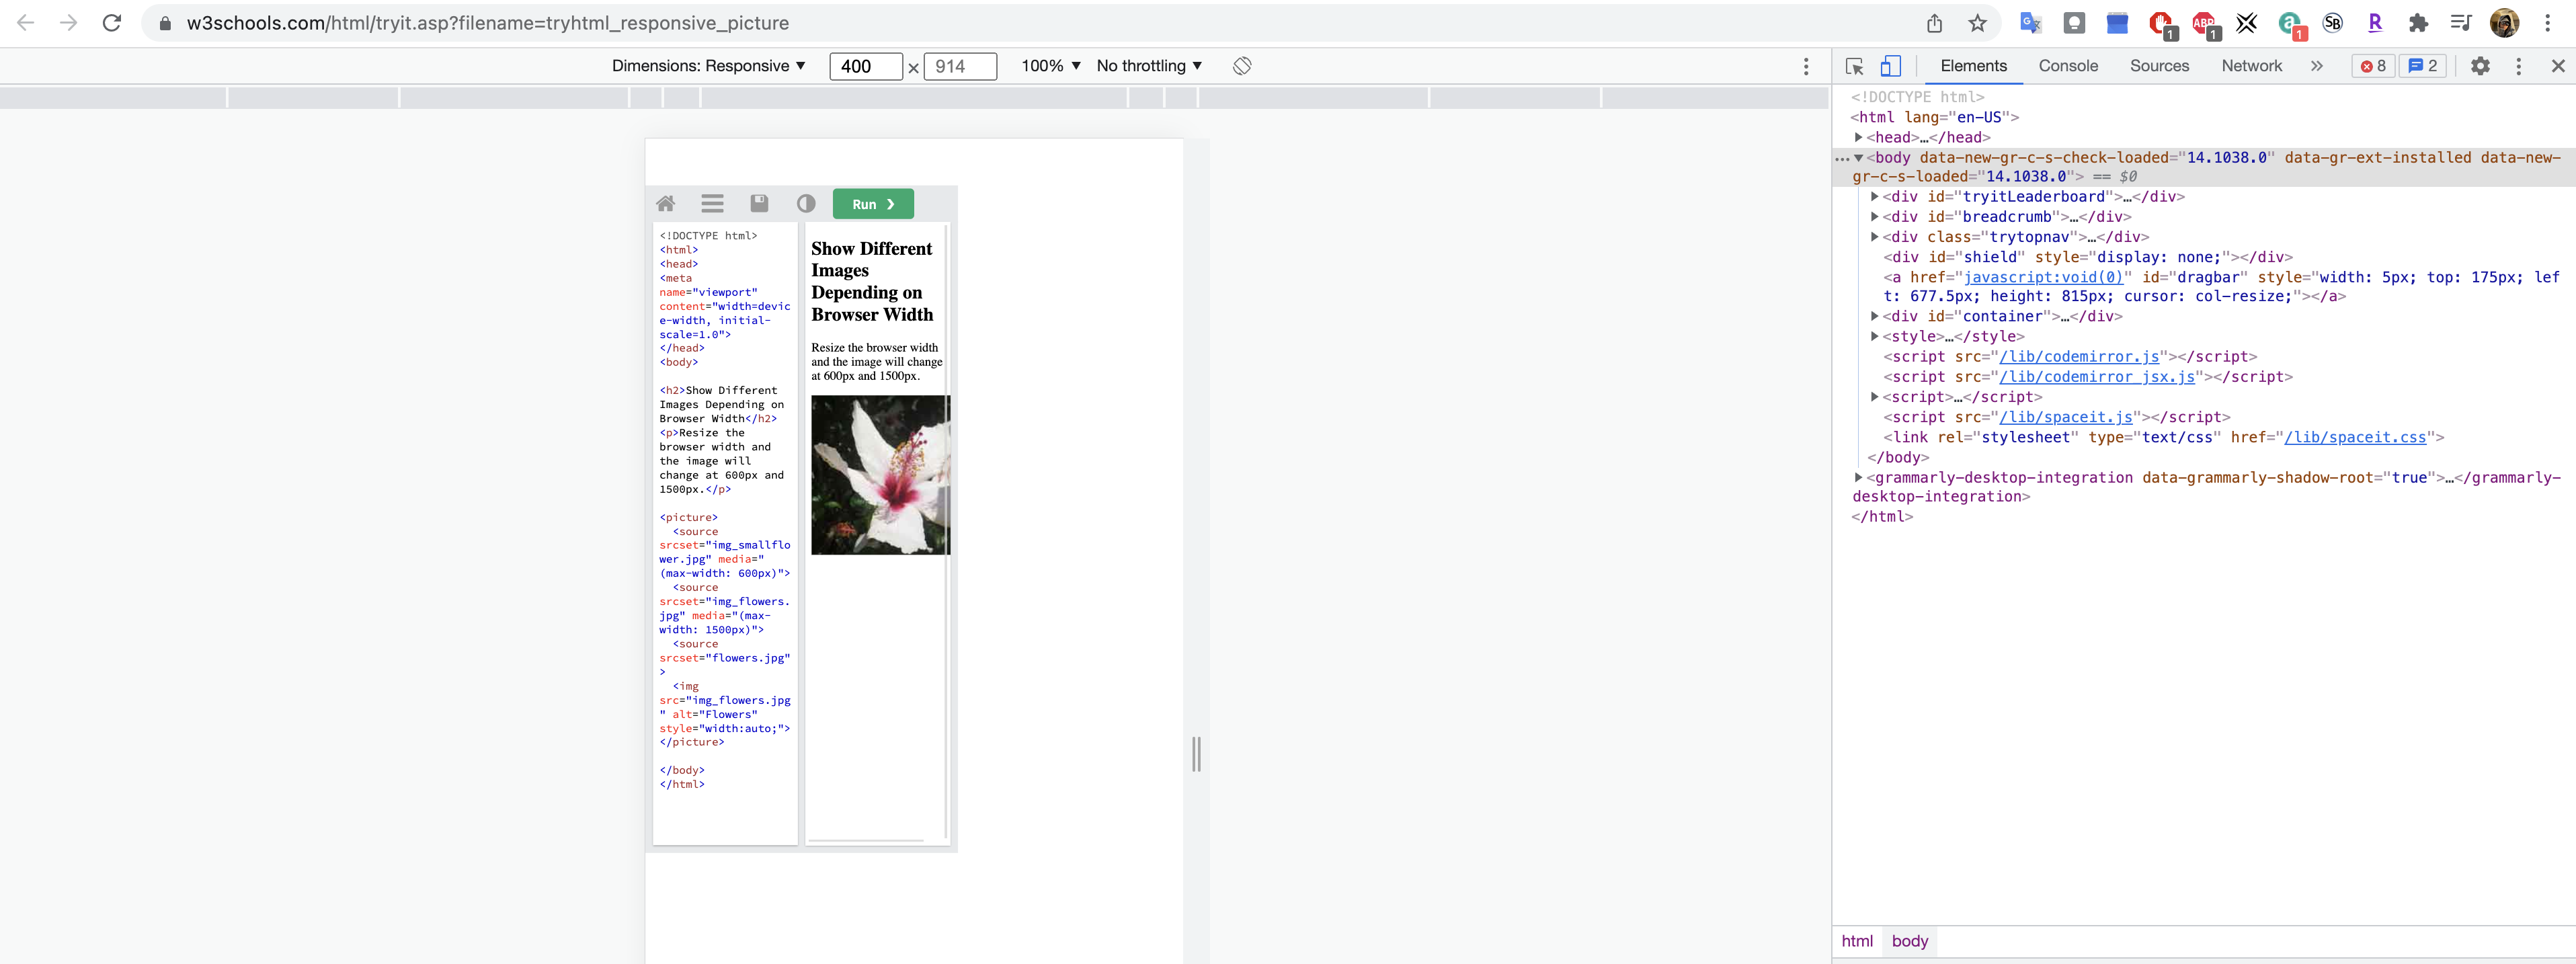2576x964 pixels.
Task: Activate the inspect element picker icon
Action: tap(1854, 66)
